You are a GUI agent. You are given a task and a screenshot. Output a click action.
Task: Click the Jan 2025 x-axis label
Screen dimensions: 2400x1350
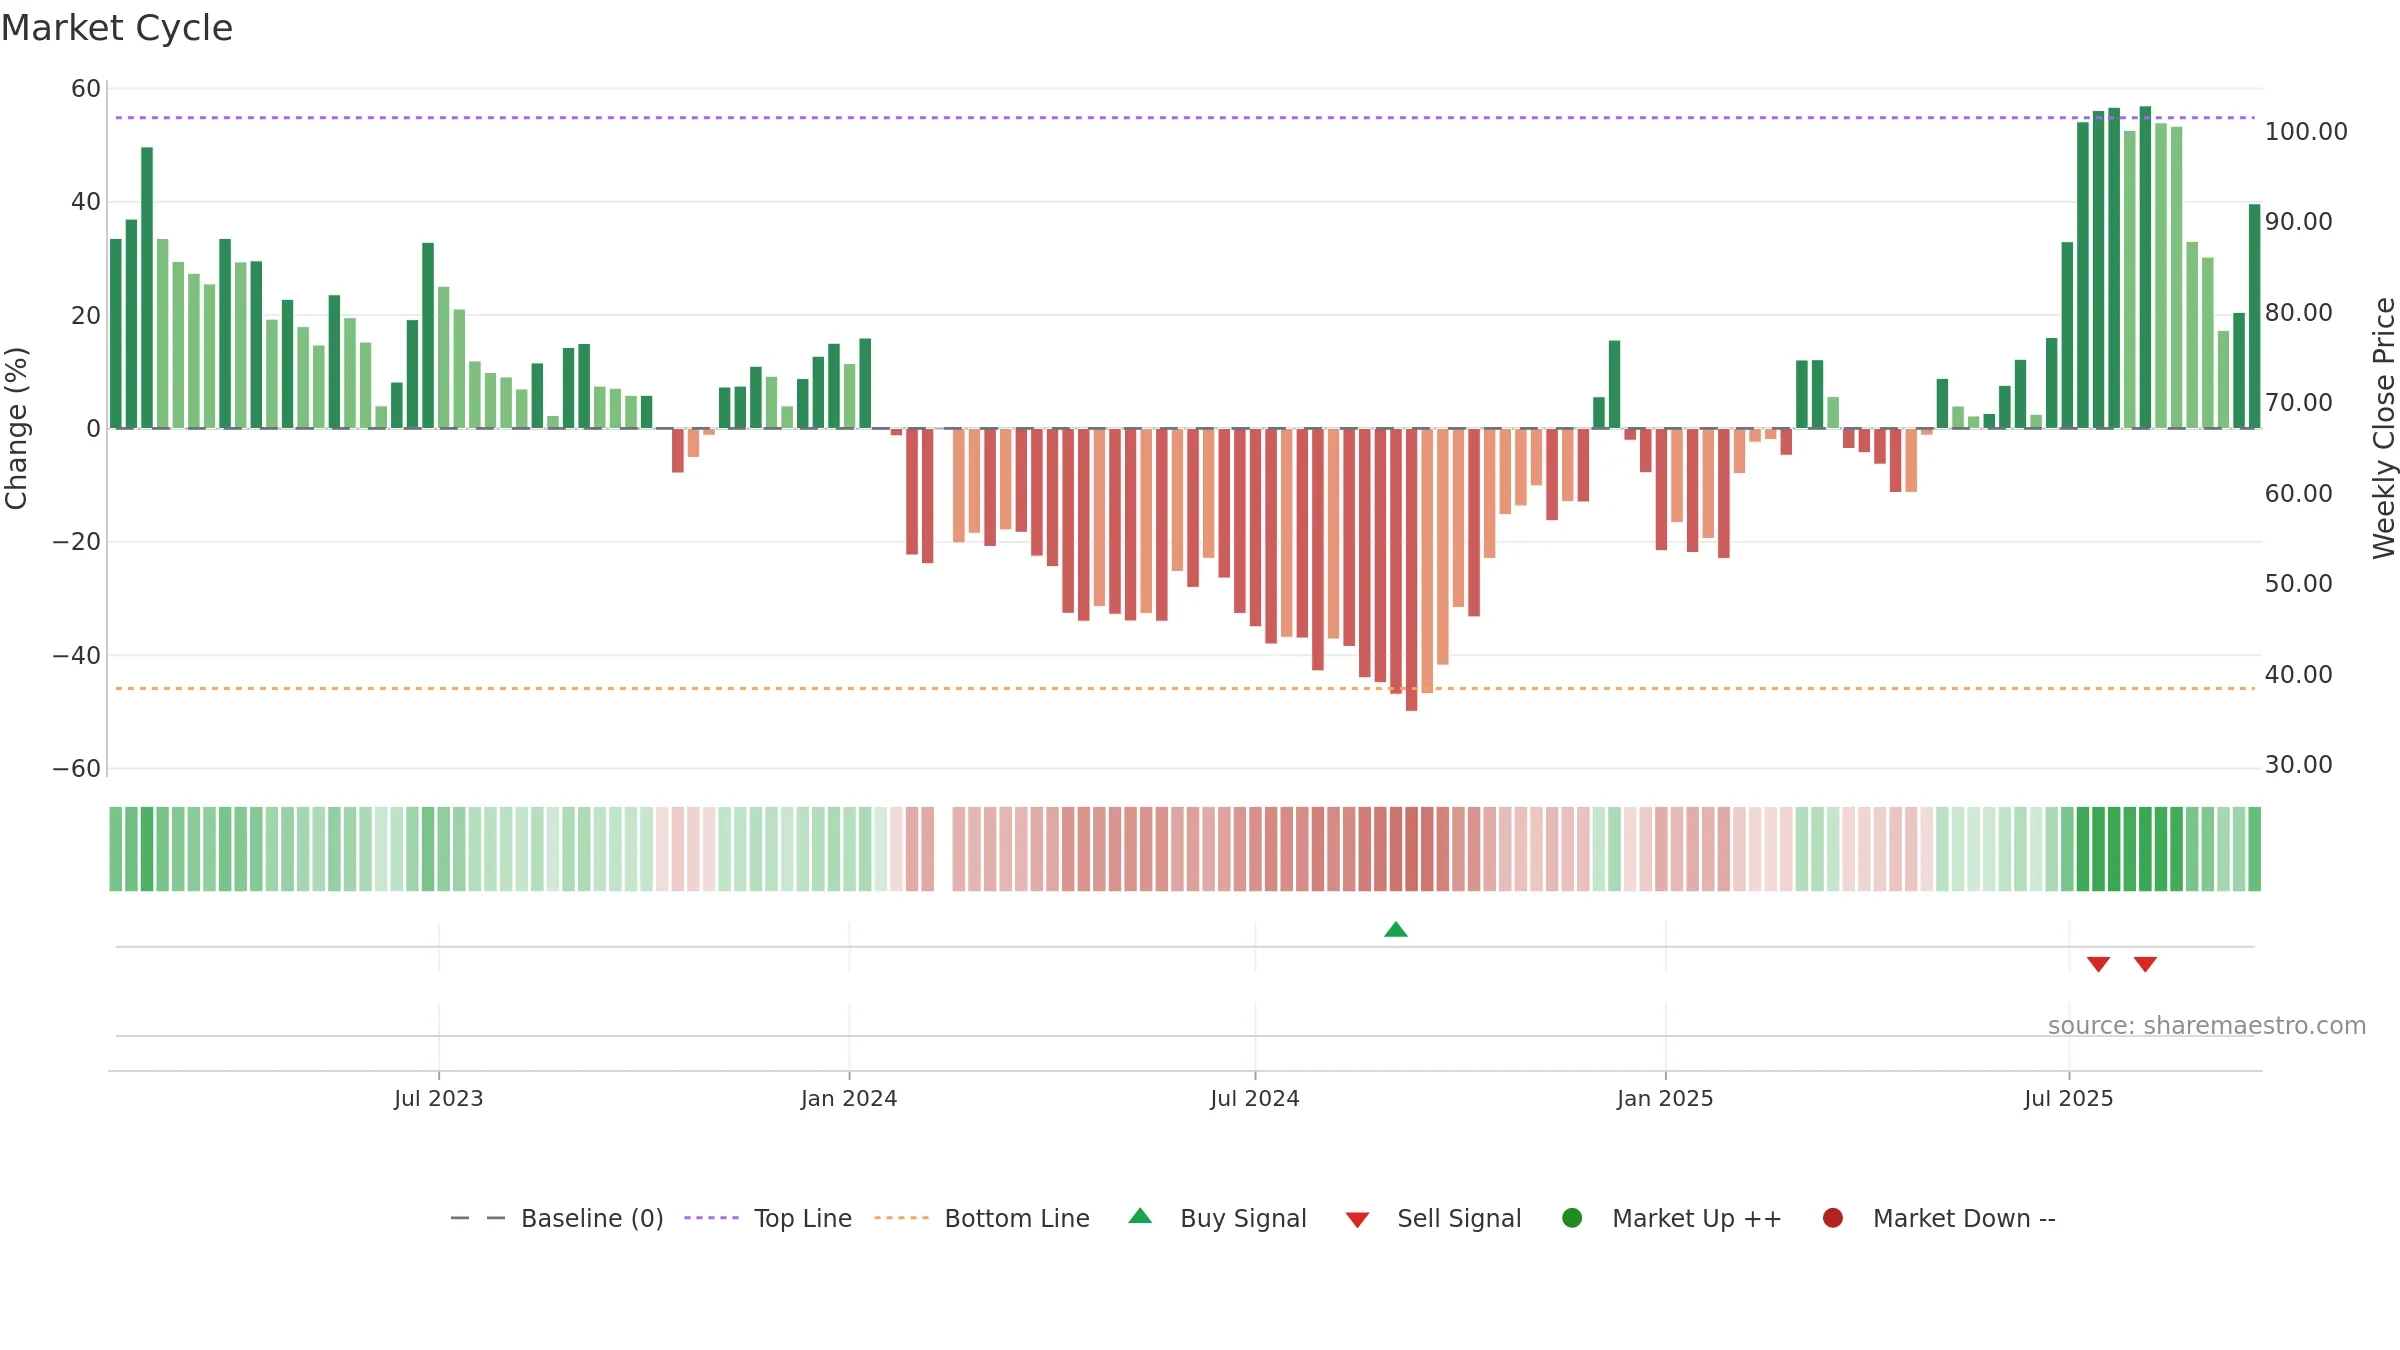(x=1665, y=1098)
